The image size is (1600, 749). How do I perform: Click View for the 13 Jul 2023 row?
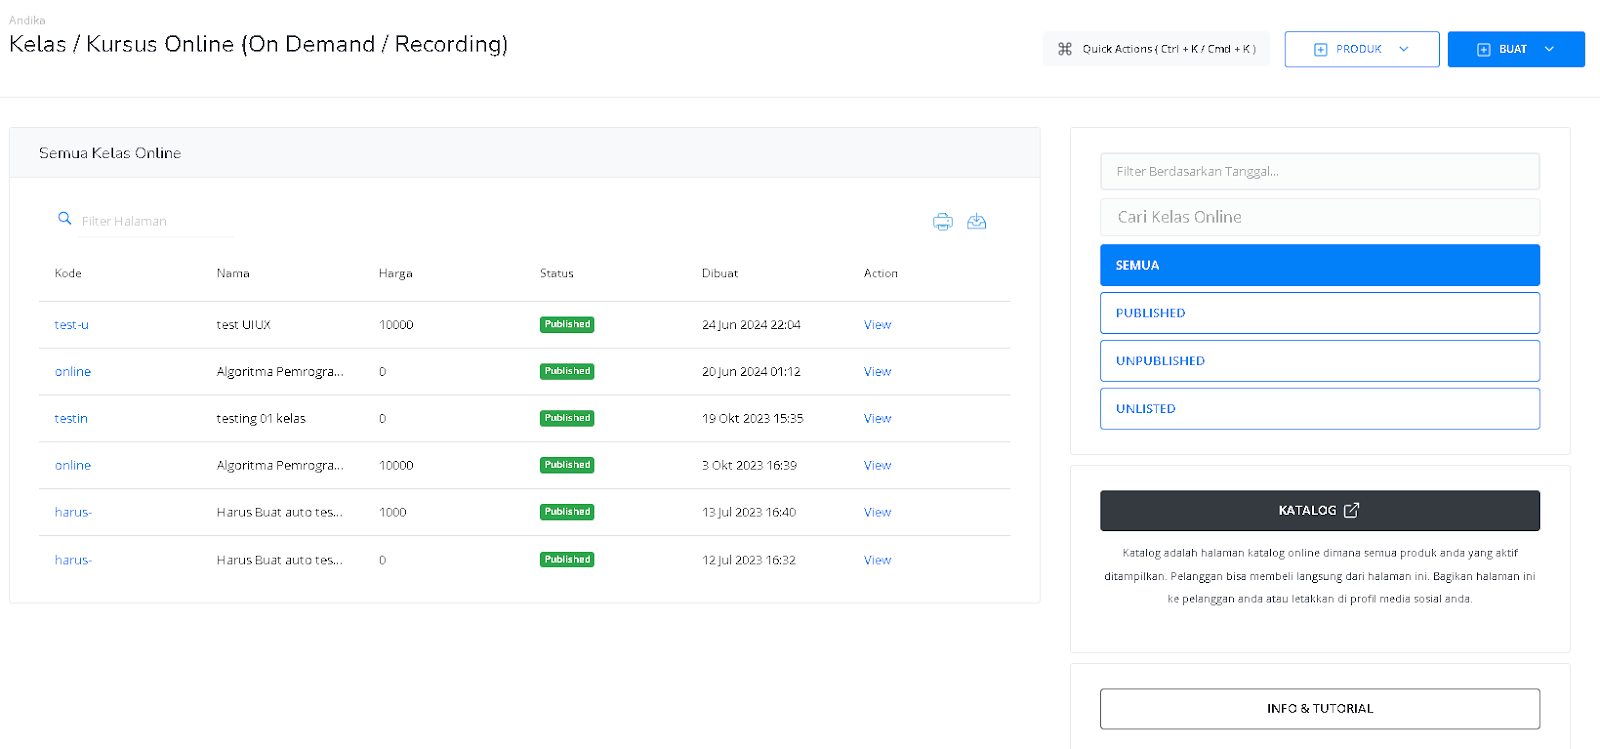pyautogui.click(x=877, y=512)
